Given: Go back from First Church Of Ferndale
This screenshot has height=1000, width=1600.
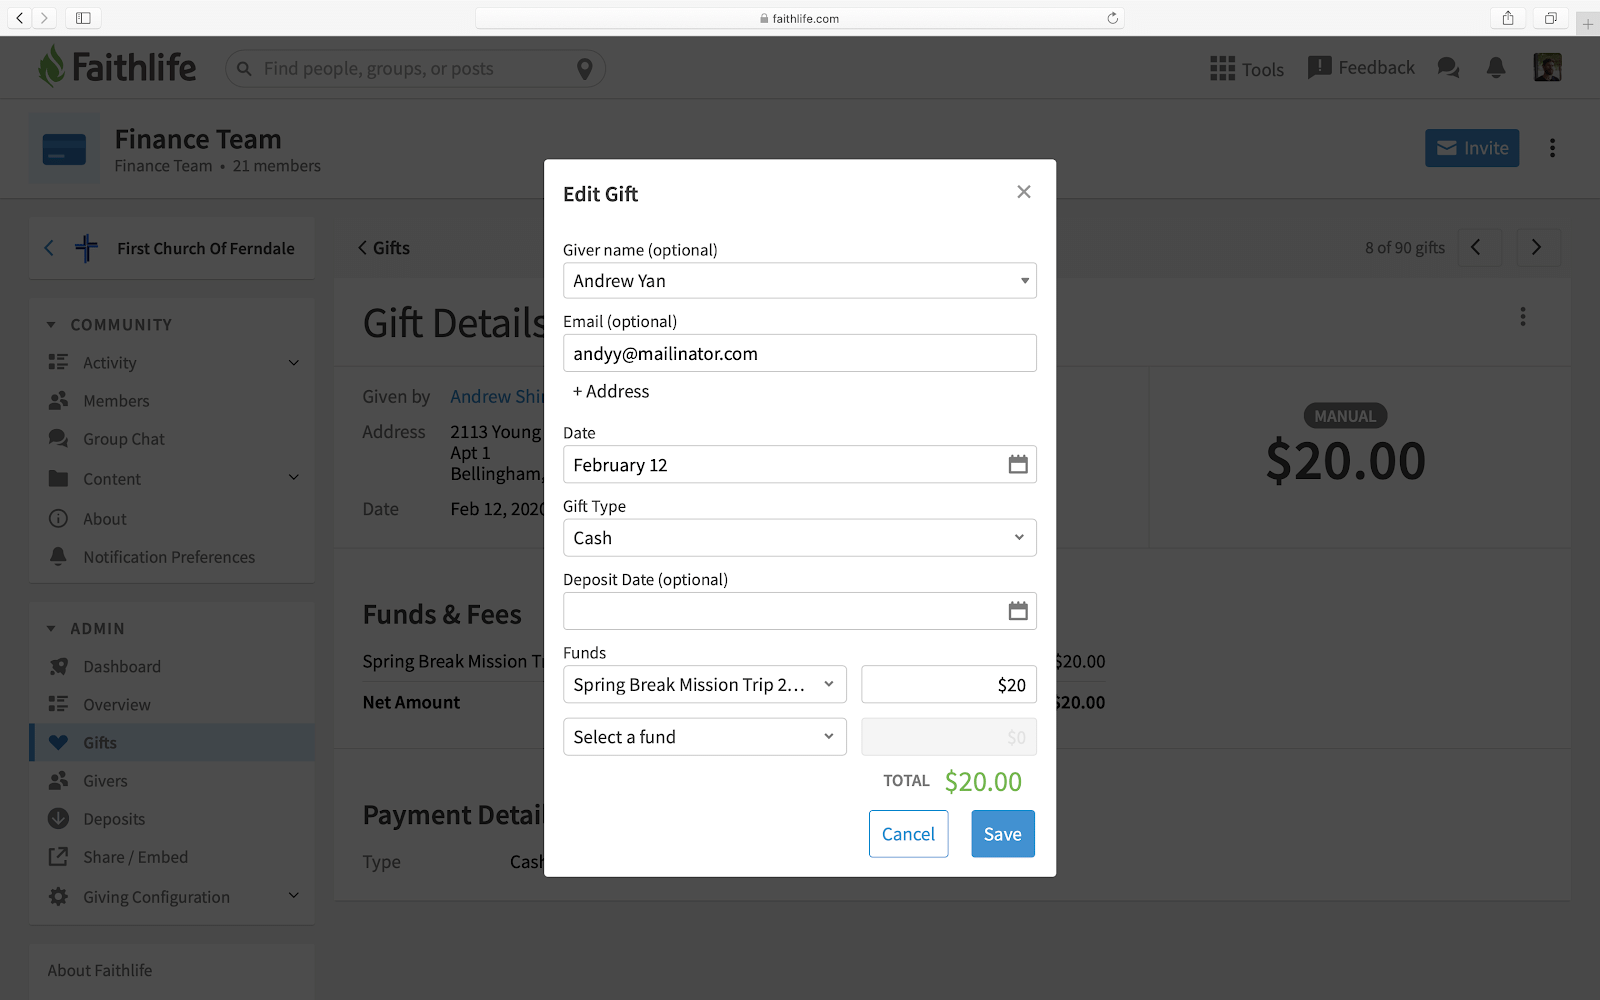Looking at the screenshot, I should coord(48,248).
